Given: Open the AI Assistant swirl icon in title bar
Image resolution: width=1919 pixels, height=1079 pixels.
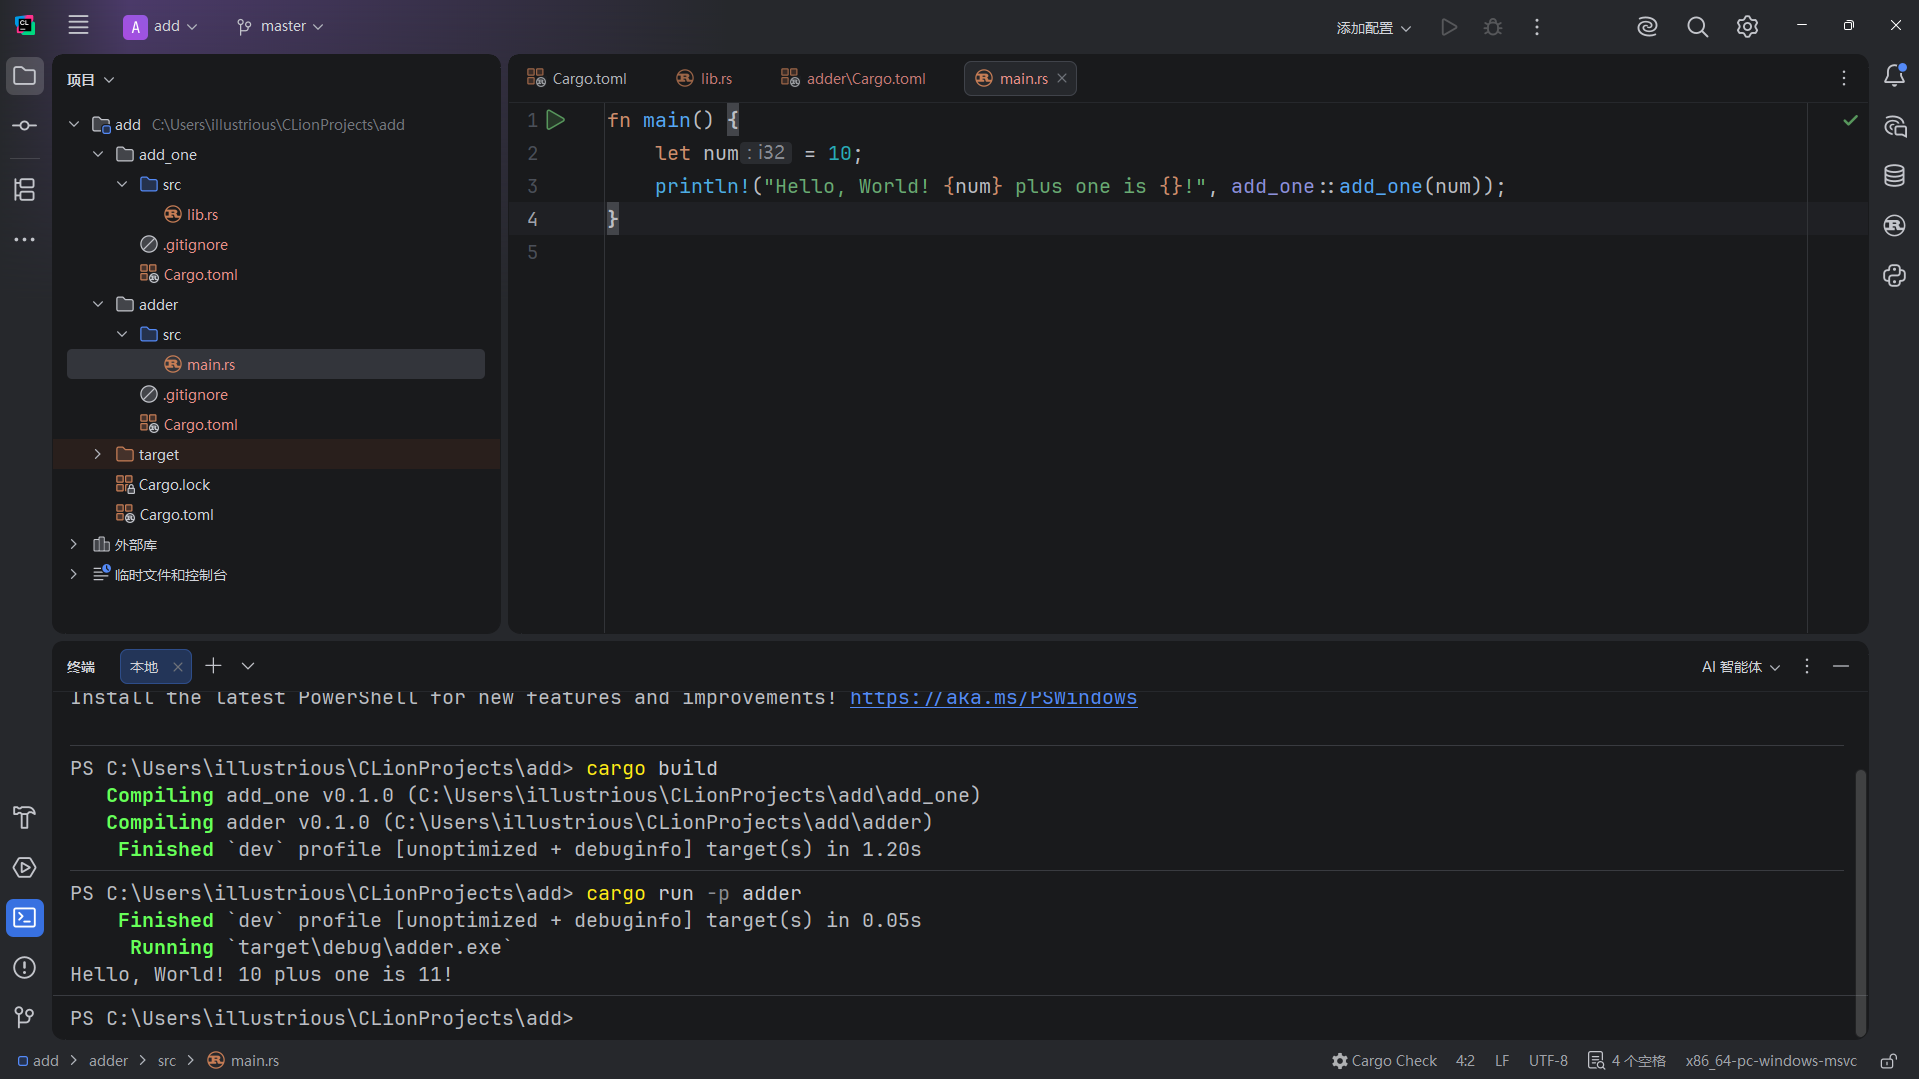Looking at the screenshot, I should pos(1647,27).
